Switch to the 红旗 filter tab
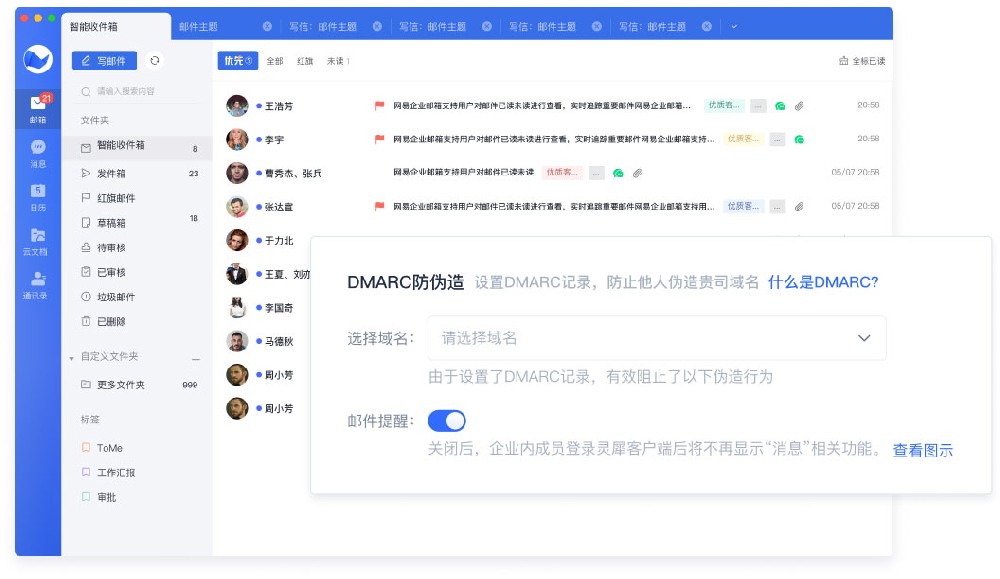Viewport: 1000px width, 579px height. click(x=305, y=61)
